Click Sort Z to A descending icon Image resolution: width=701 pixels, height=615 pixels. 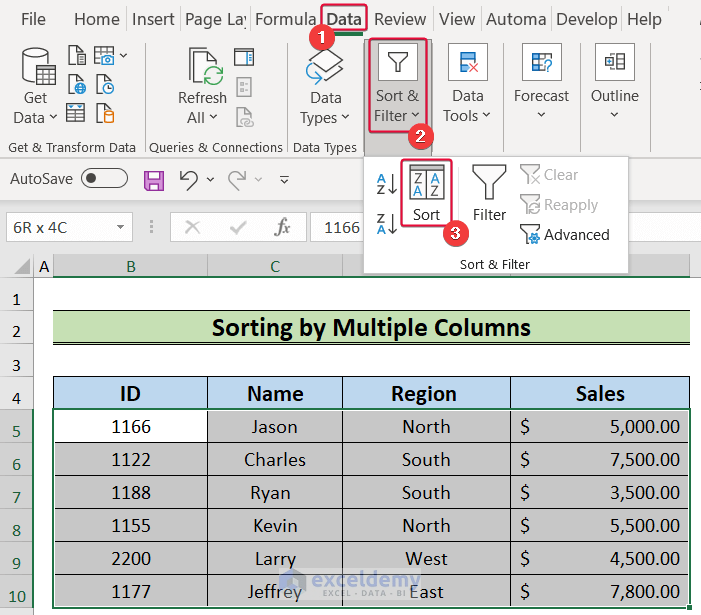point(386,222)
